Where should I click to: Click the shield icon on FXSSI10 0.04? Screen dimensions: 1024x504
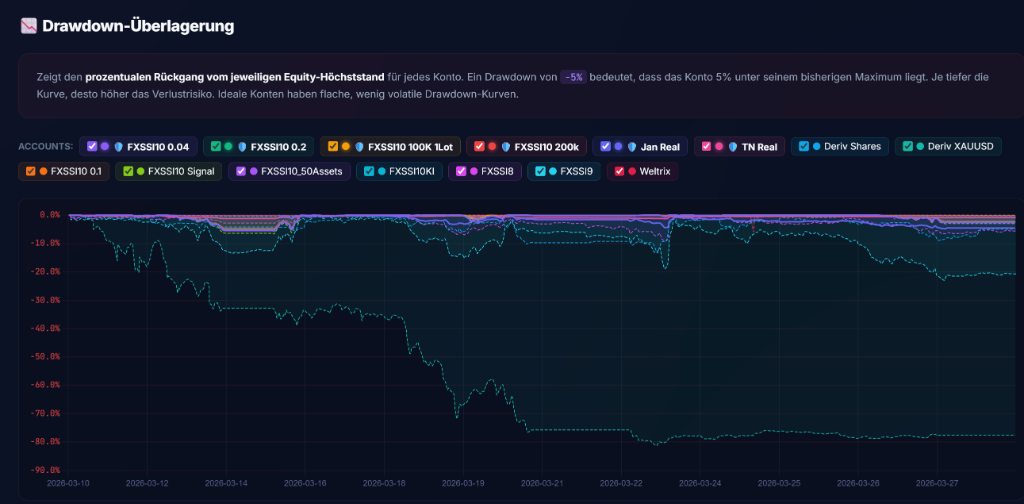point(118,146)
